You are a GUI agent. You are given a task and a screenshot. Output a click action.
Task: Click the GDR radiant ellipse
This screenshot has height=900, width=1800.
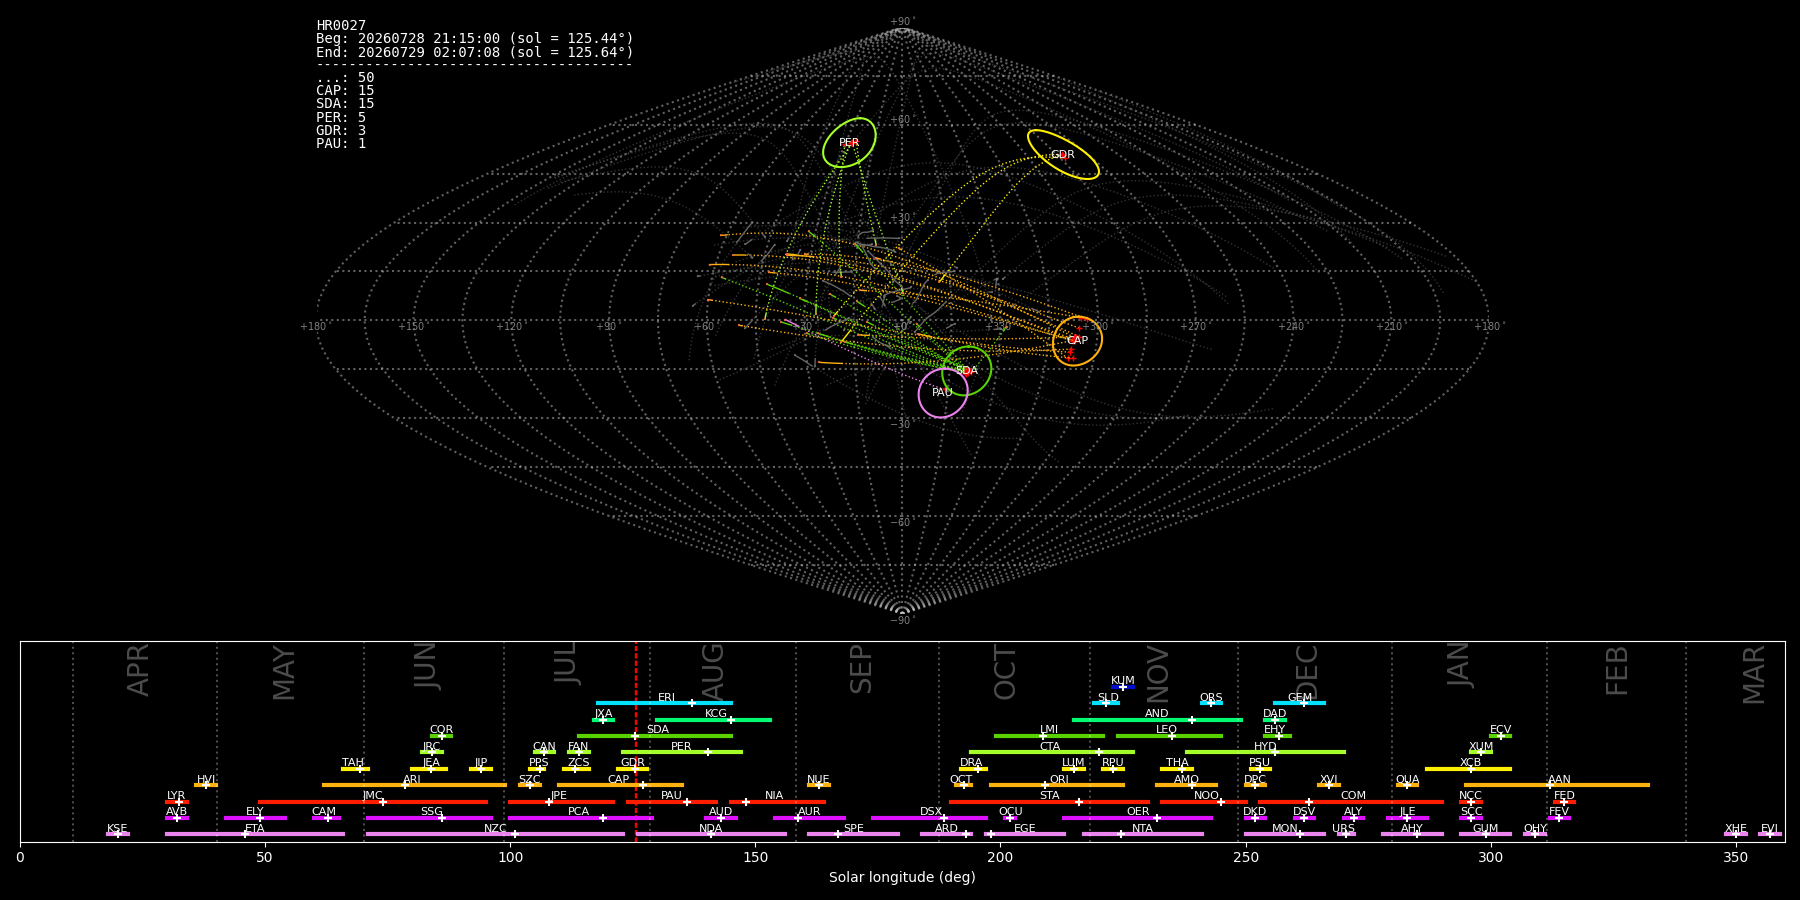point(1063,154)
